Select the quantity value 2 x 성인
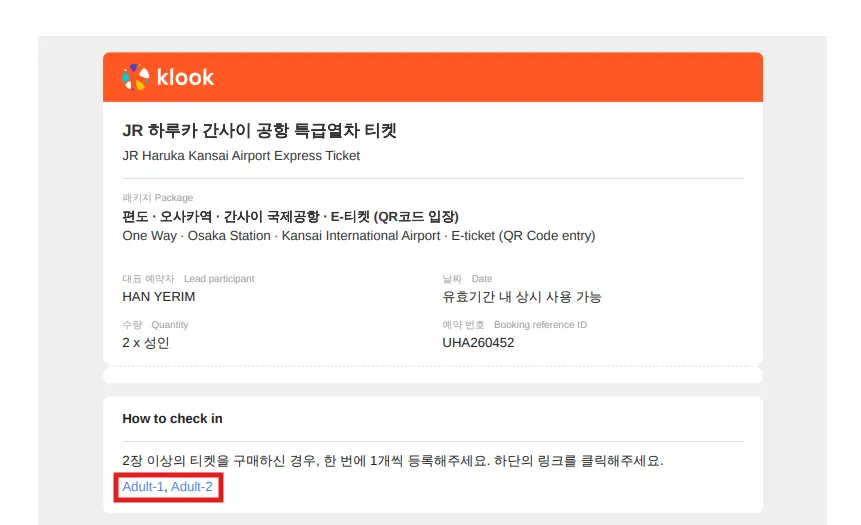Image resolution: width=861 pixels, height=525 pixels. point(146,343)
